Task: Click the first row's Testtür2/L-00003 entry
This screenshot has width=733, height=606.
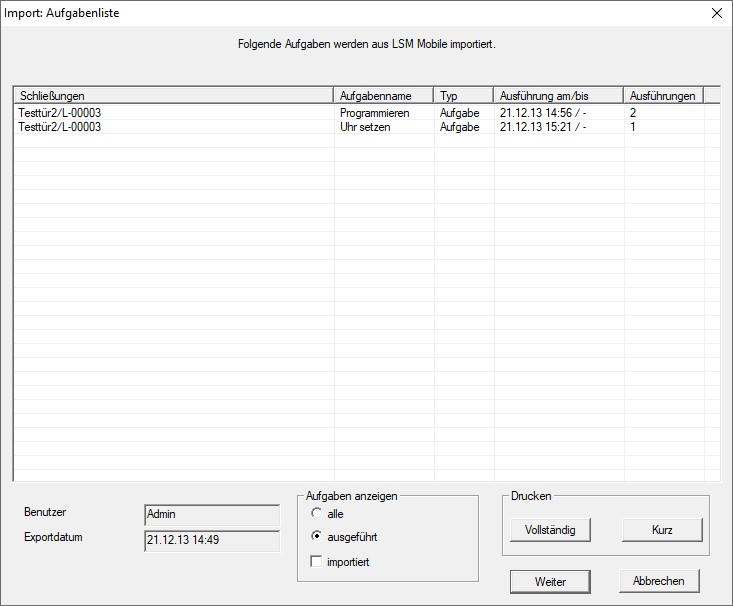Action: pyautogui.click(x=60, y=113)
